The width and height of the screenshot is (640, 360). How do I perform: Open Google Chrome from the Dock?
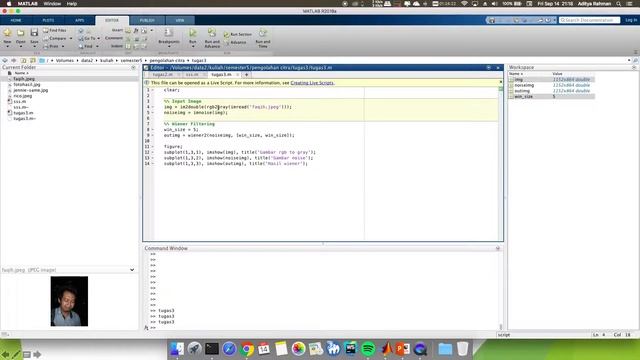tap(247, 349)
